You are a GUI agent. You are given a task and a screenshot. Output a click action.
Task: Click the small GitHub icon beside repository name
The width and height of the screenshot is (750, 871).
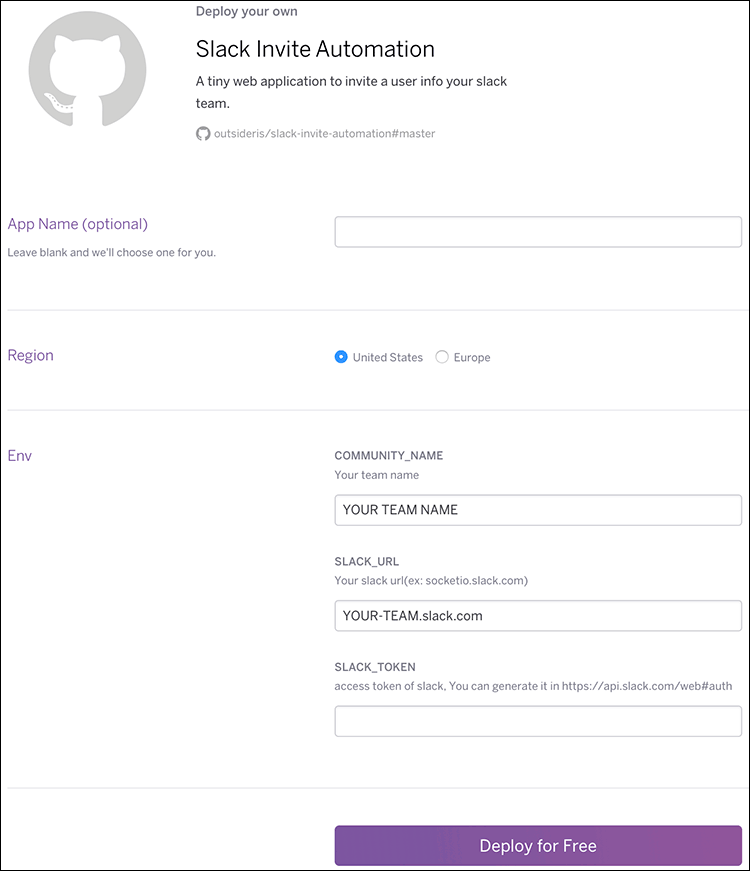click(x=203, y=133)
